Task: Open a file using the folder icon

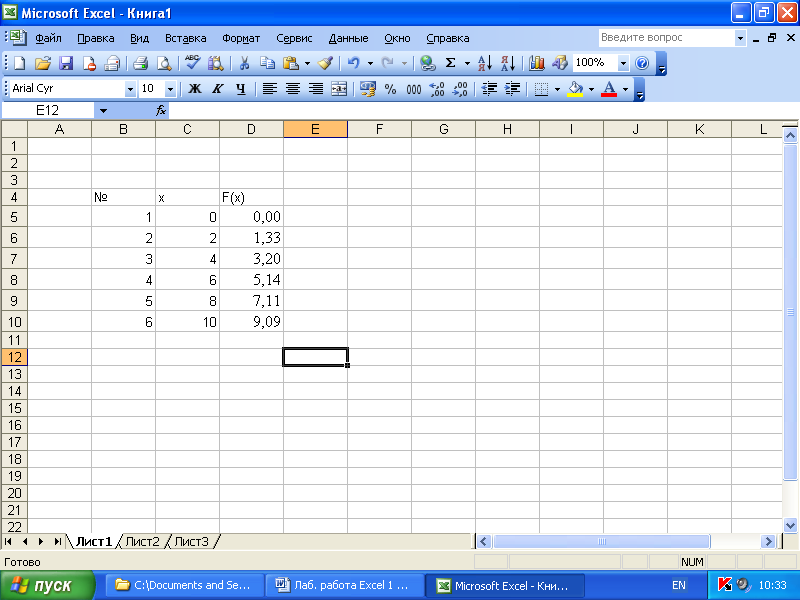Action: pos(43,63)
